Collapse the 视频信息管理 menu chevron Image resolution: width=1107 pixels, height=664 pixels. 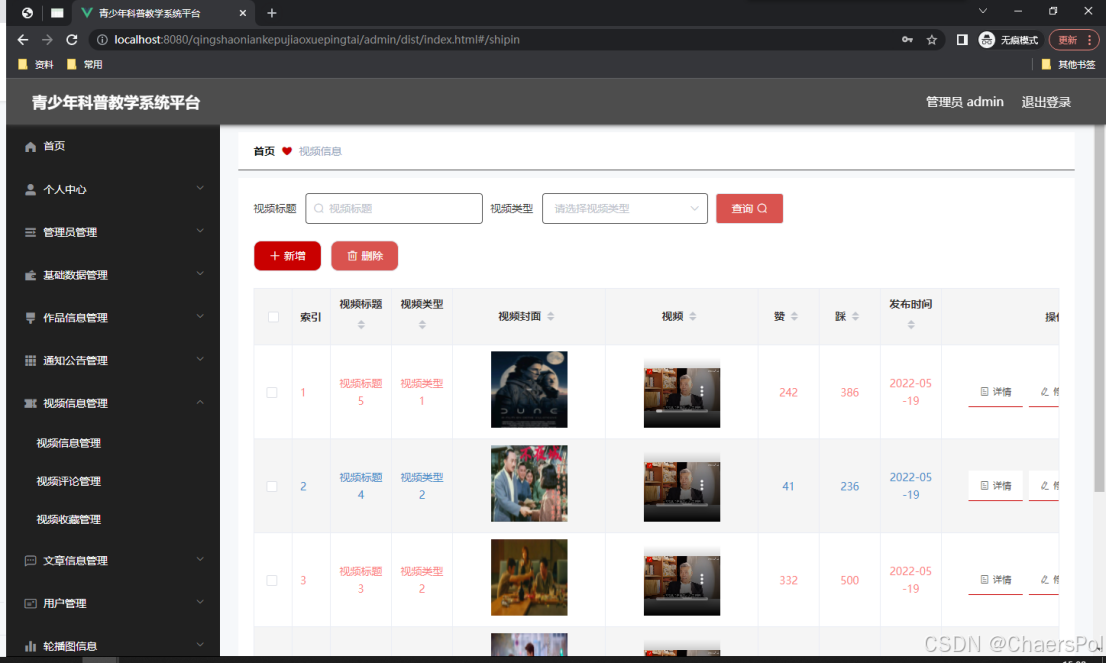point(200,402)
